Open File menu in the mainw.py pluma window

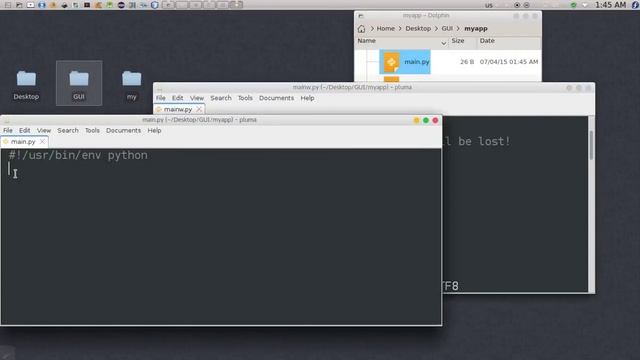pyautogui.click(x=161, y=98)
